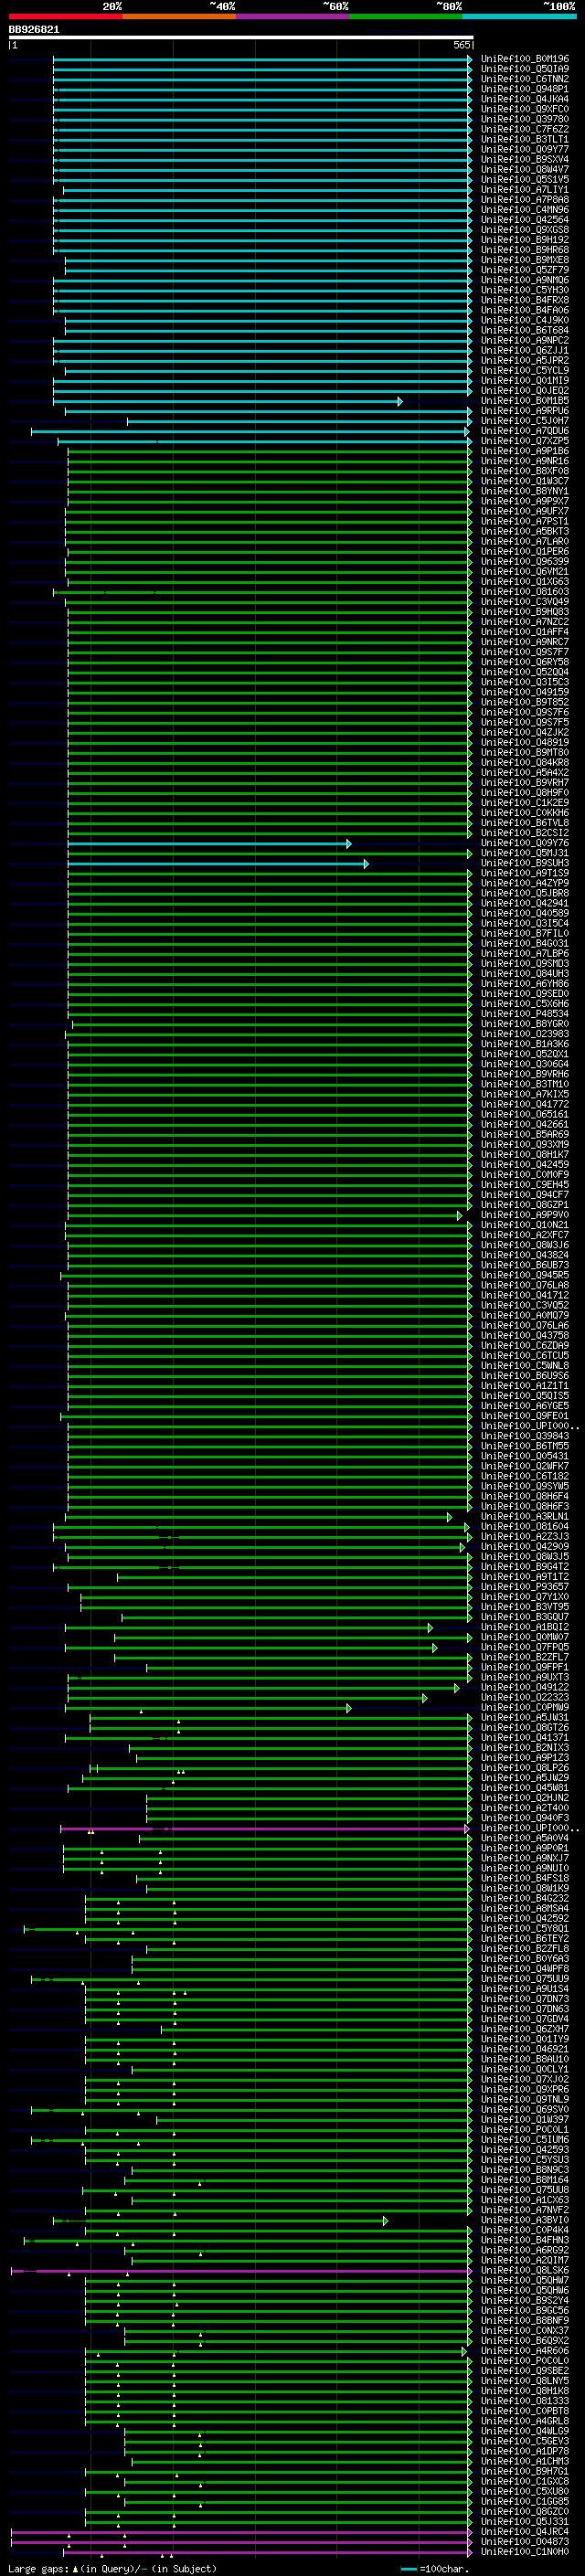This screenshot has height=2576, width=585.
Task: Click the purple ~60% identity legend segment
Action: click(x=293, y=16)
